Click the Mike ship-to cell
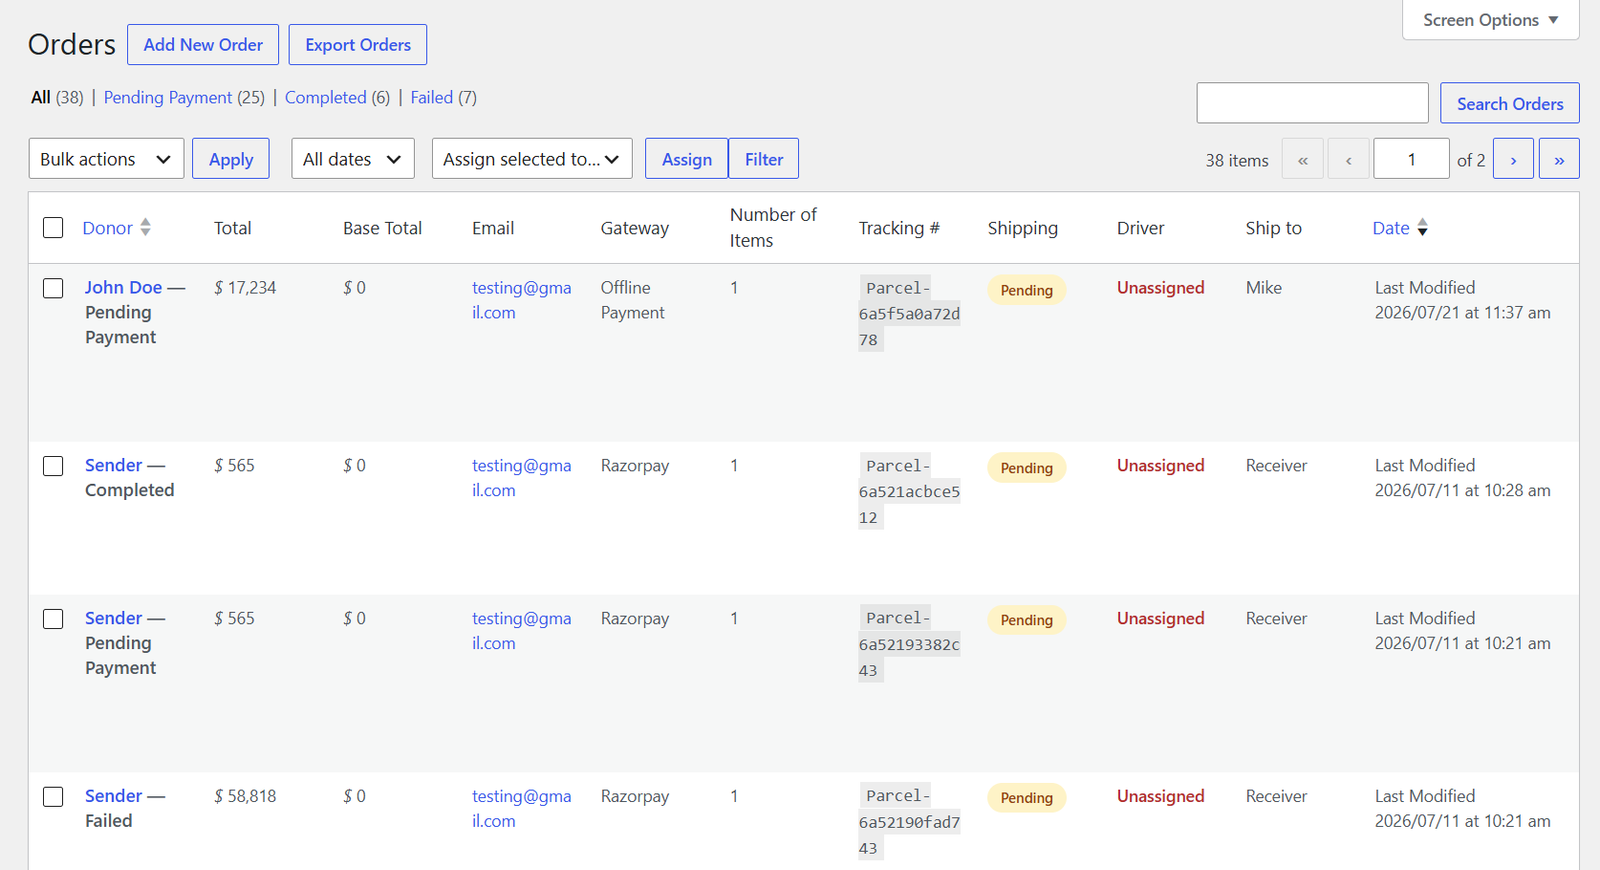The height and width of the screenshot is (870, 1600). [1263, 287]
